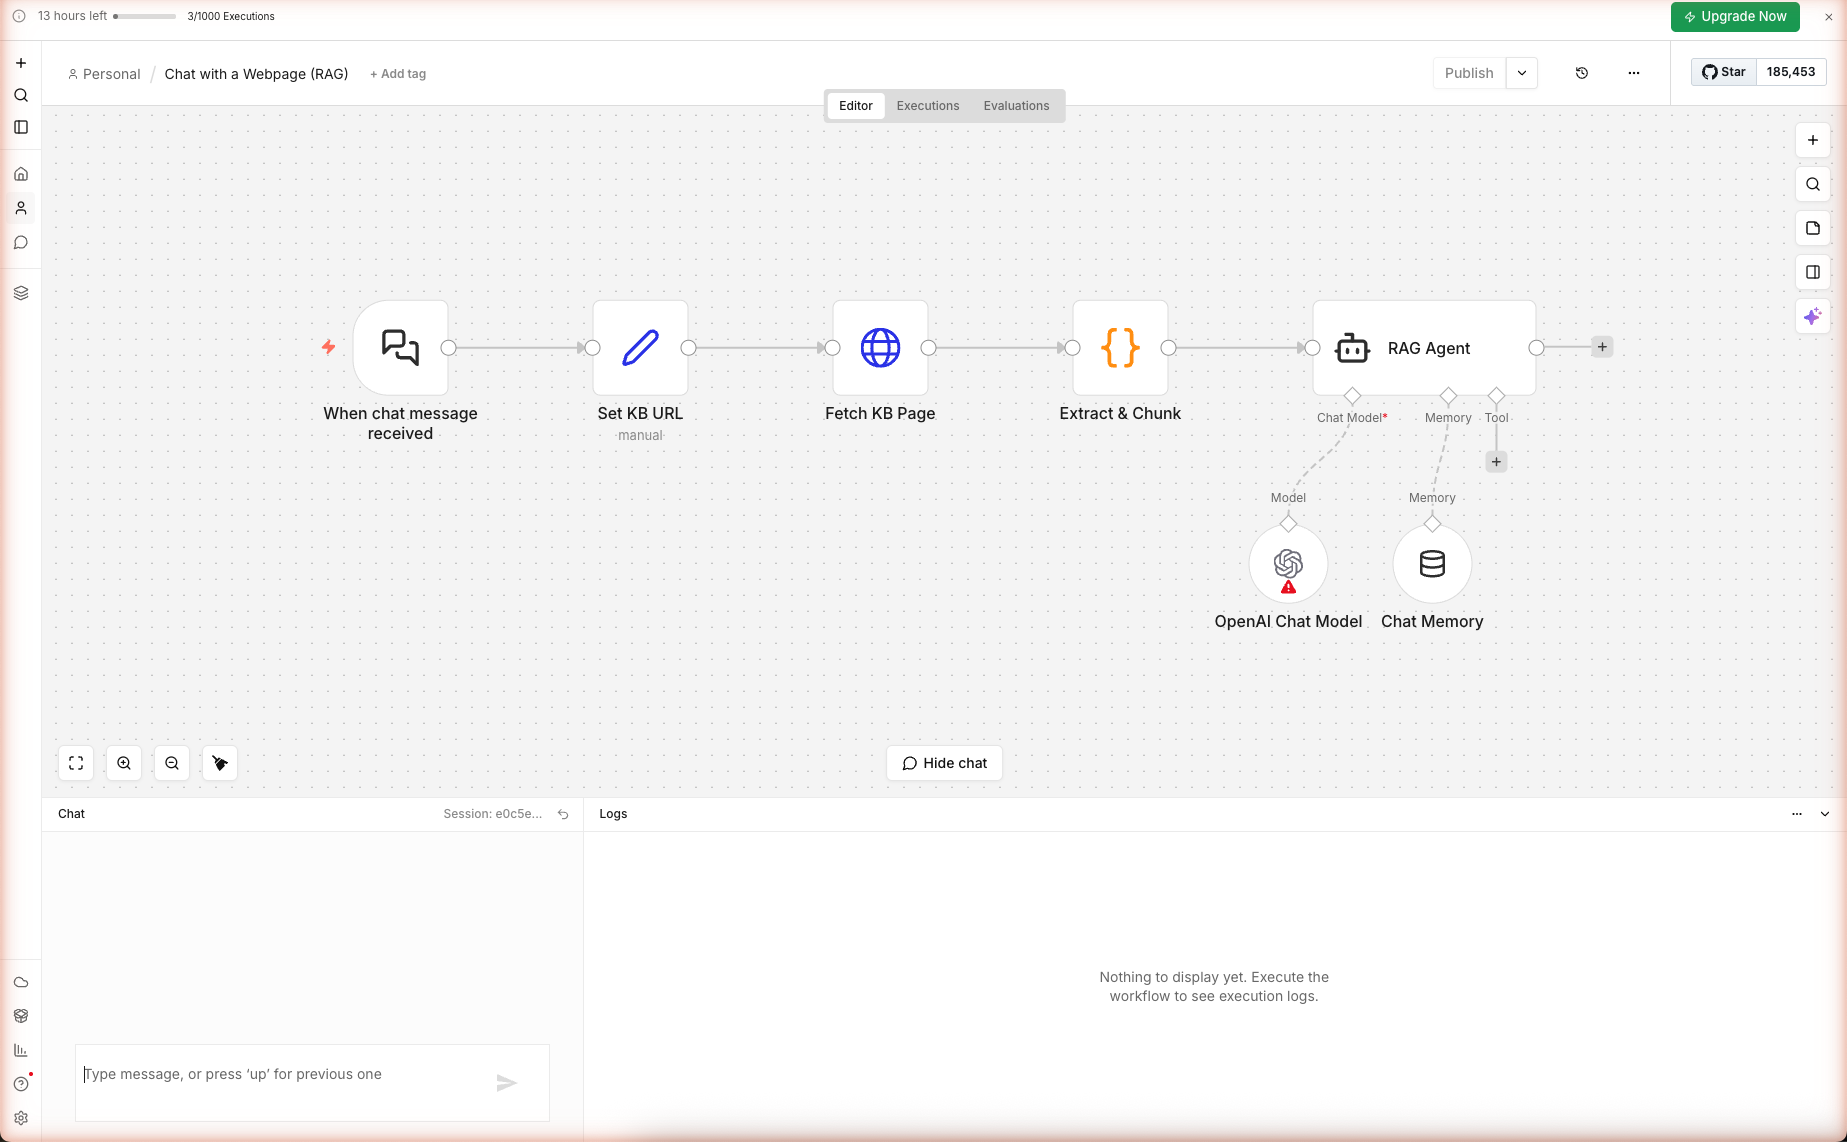Click the Fetch KB Page globe node

tap(880, 348)
